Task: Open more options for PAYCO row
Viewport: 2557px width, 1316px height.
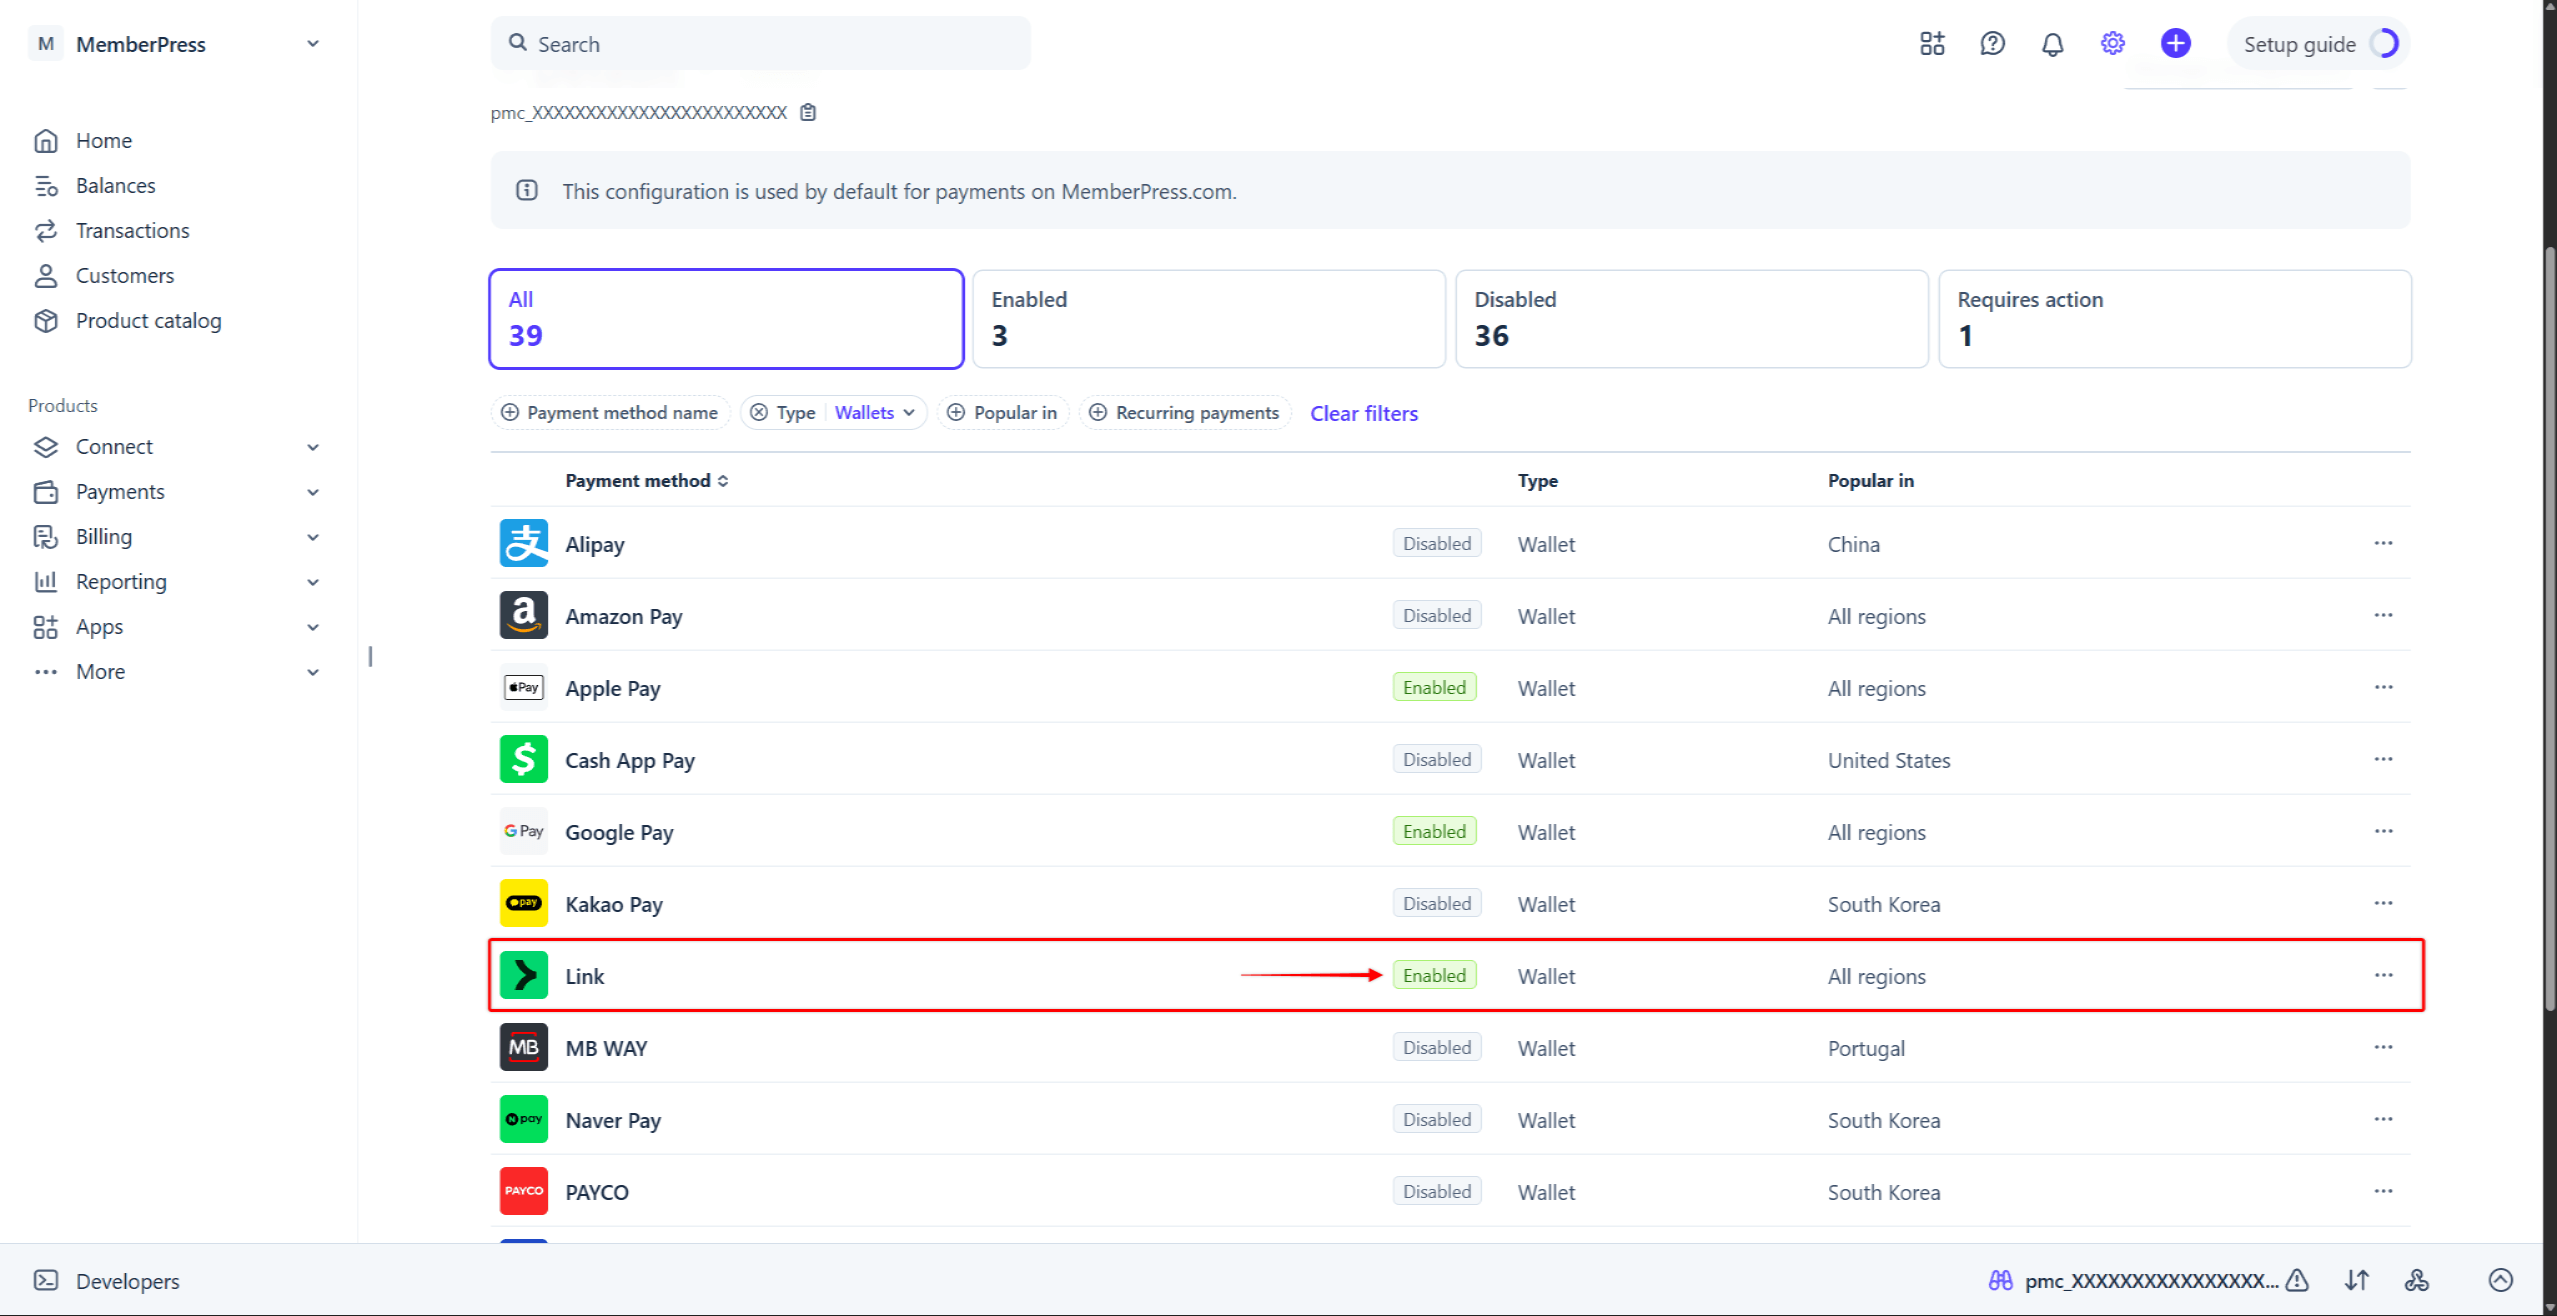Action: click(2383, 1191)
